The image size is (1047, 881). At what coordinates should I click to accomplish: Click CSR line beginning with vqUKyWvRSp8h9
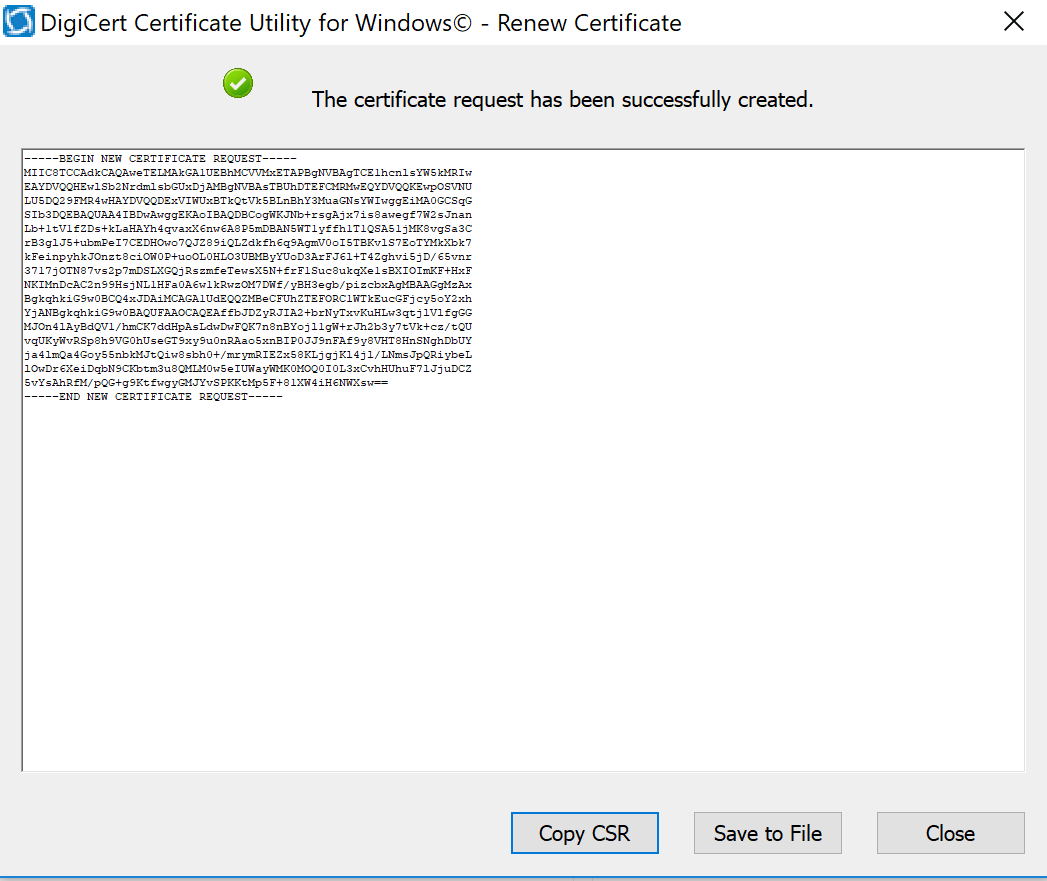[x=247, y=341]
